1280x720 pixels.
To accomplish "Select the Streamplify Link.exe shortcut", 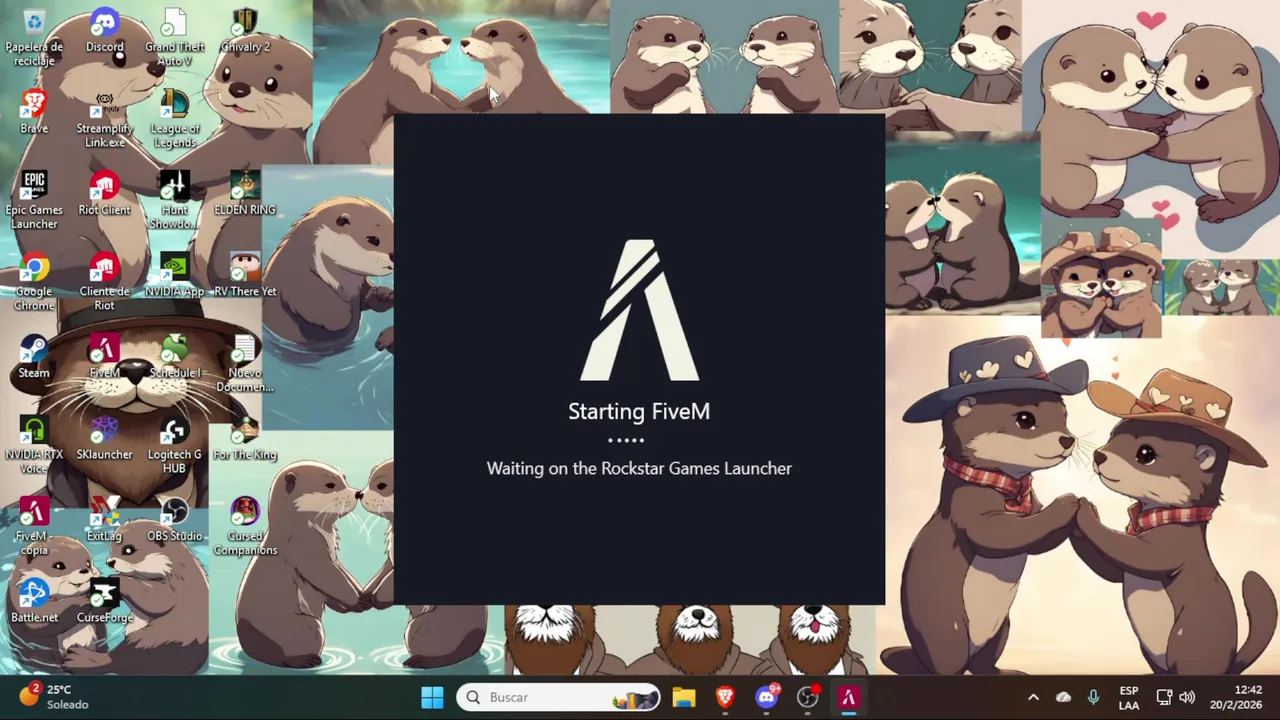I will coord(104,120).
